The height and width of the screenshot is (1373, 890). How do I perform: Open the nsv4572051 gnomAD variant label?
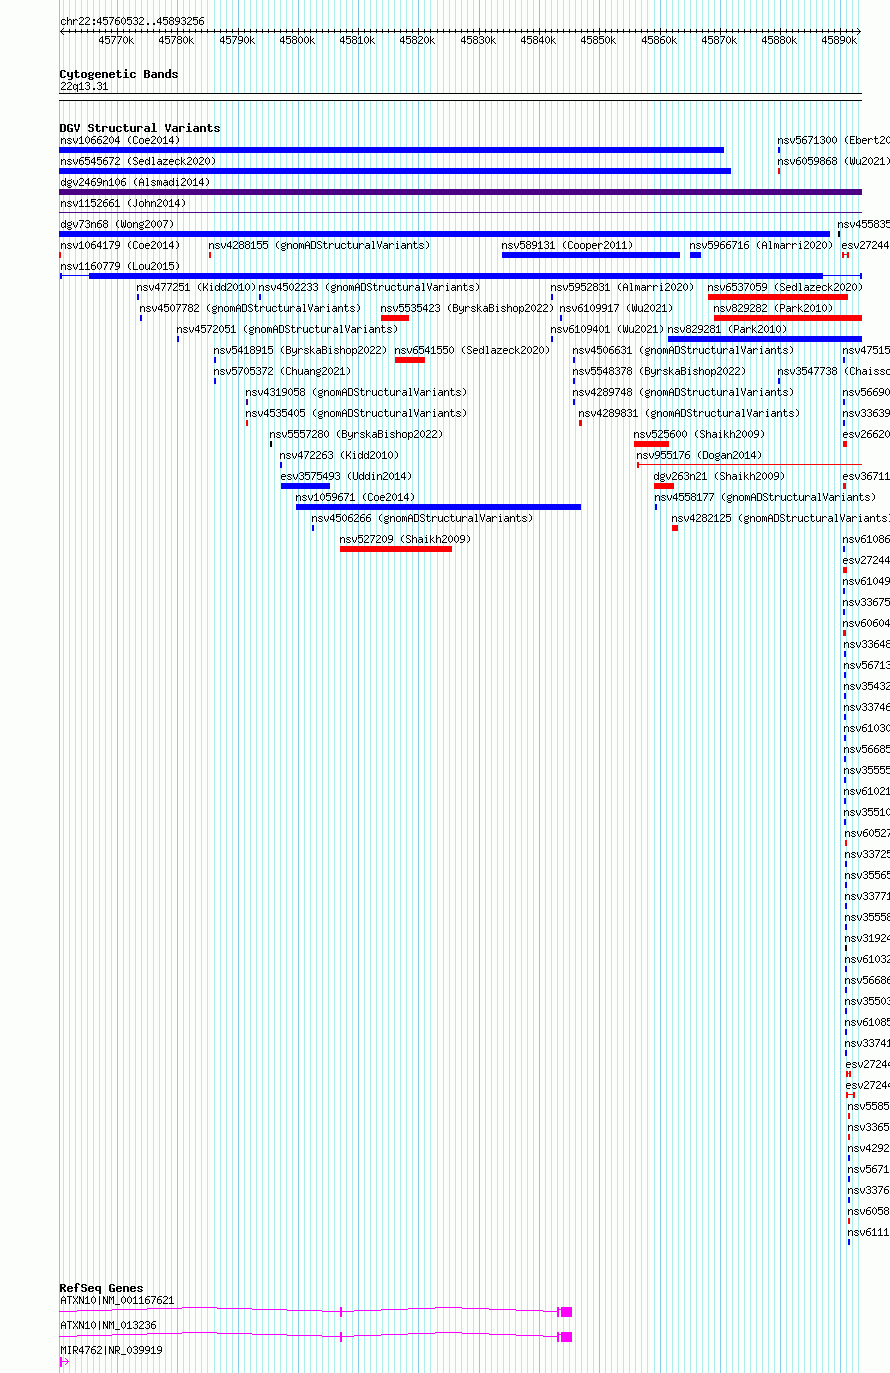[x=287, y=329]
